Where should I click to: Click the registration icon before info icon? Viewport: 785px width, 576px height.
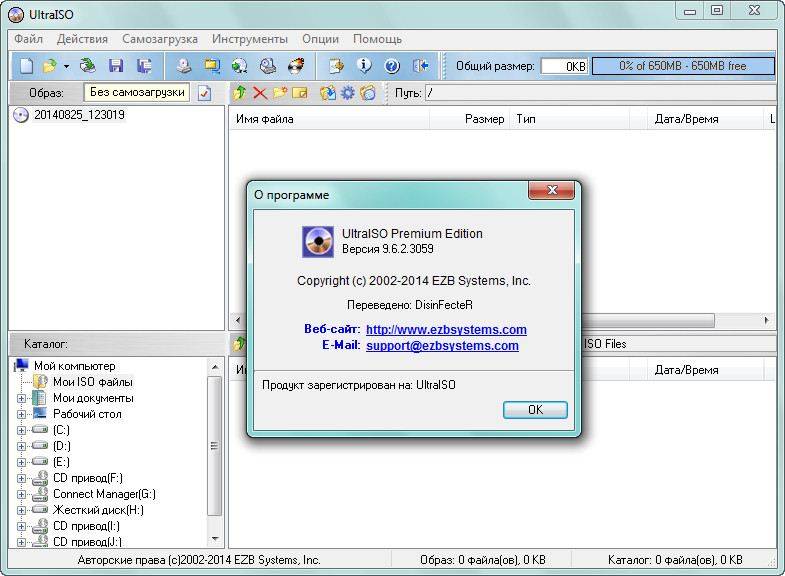[x=336, y=66]
